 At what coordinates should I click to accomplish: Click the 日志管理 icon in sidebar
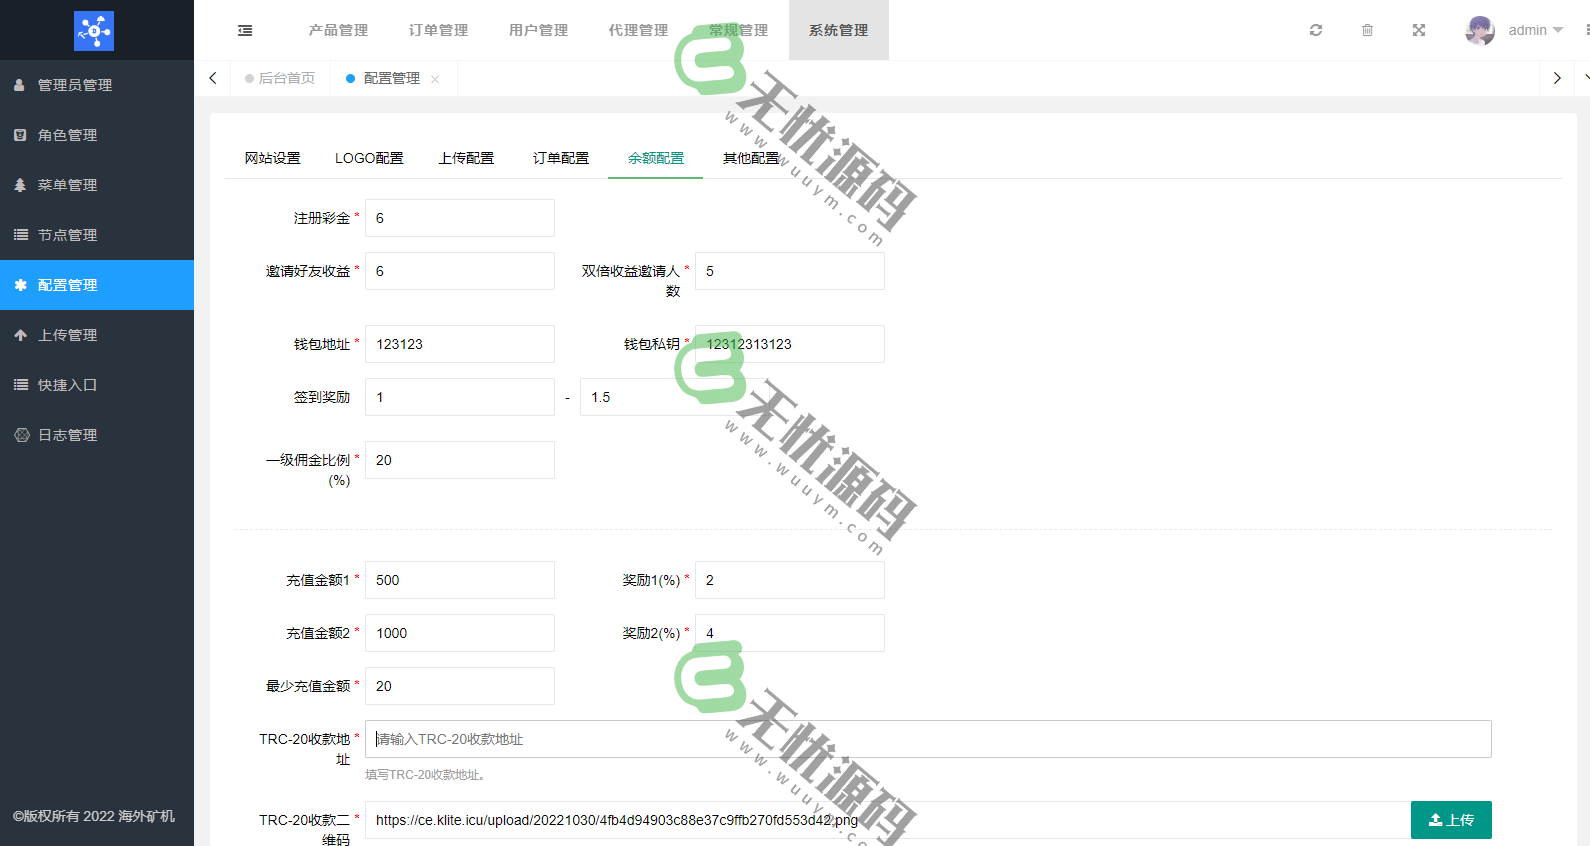pyautogui.click(x=22, y=435)
